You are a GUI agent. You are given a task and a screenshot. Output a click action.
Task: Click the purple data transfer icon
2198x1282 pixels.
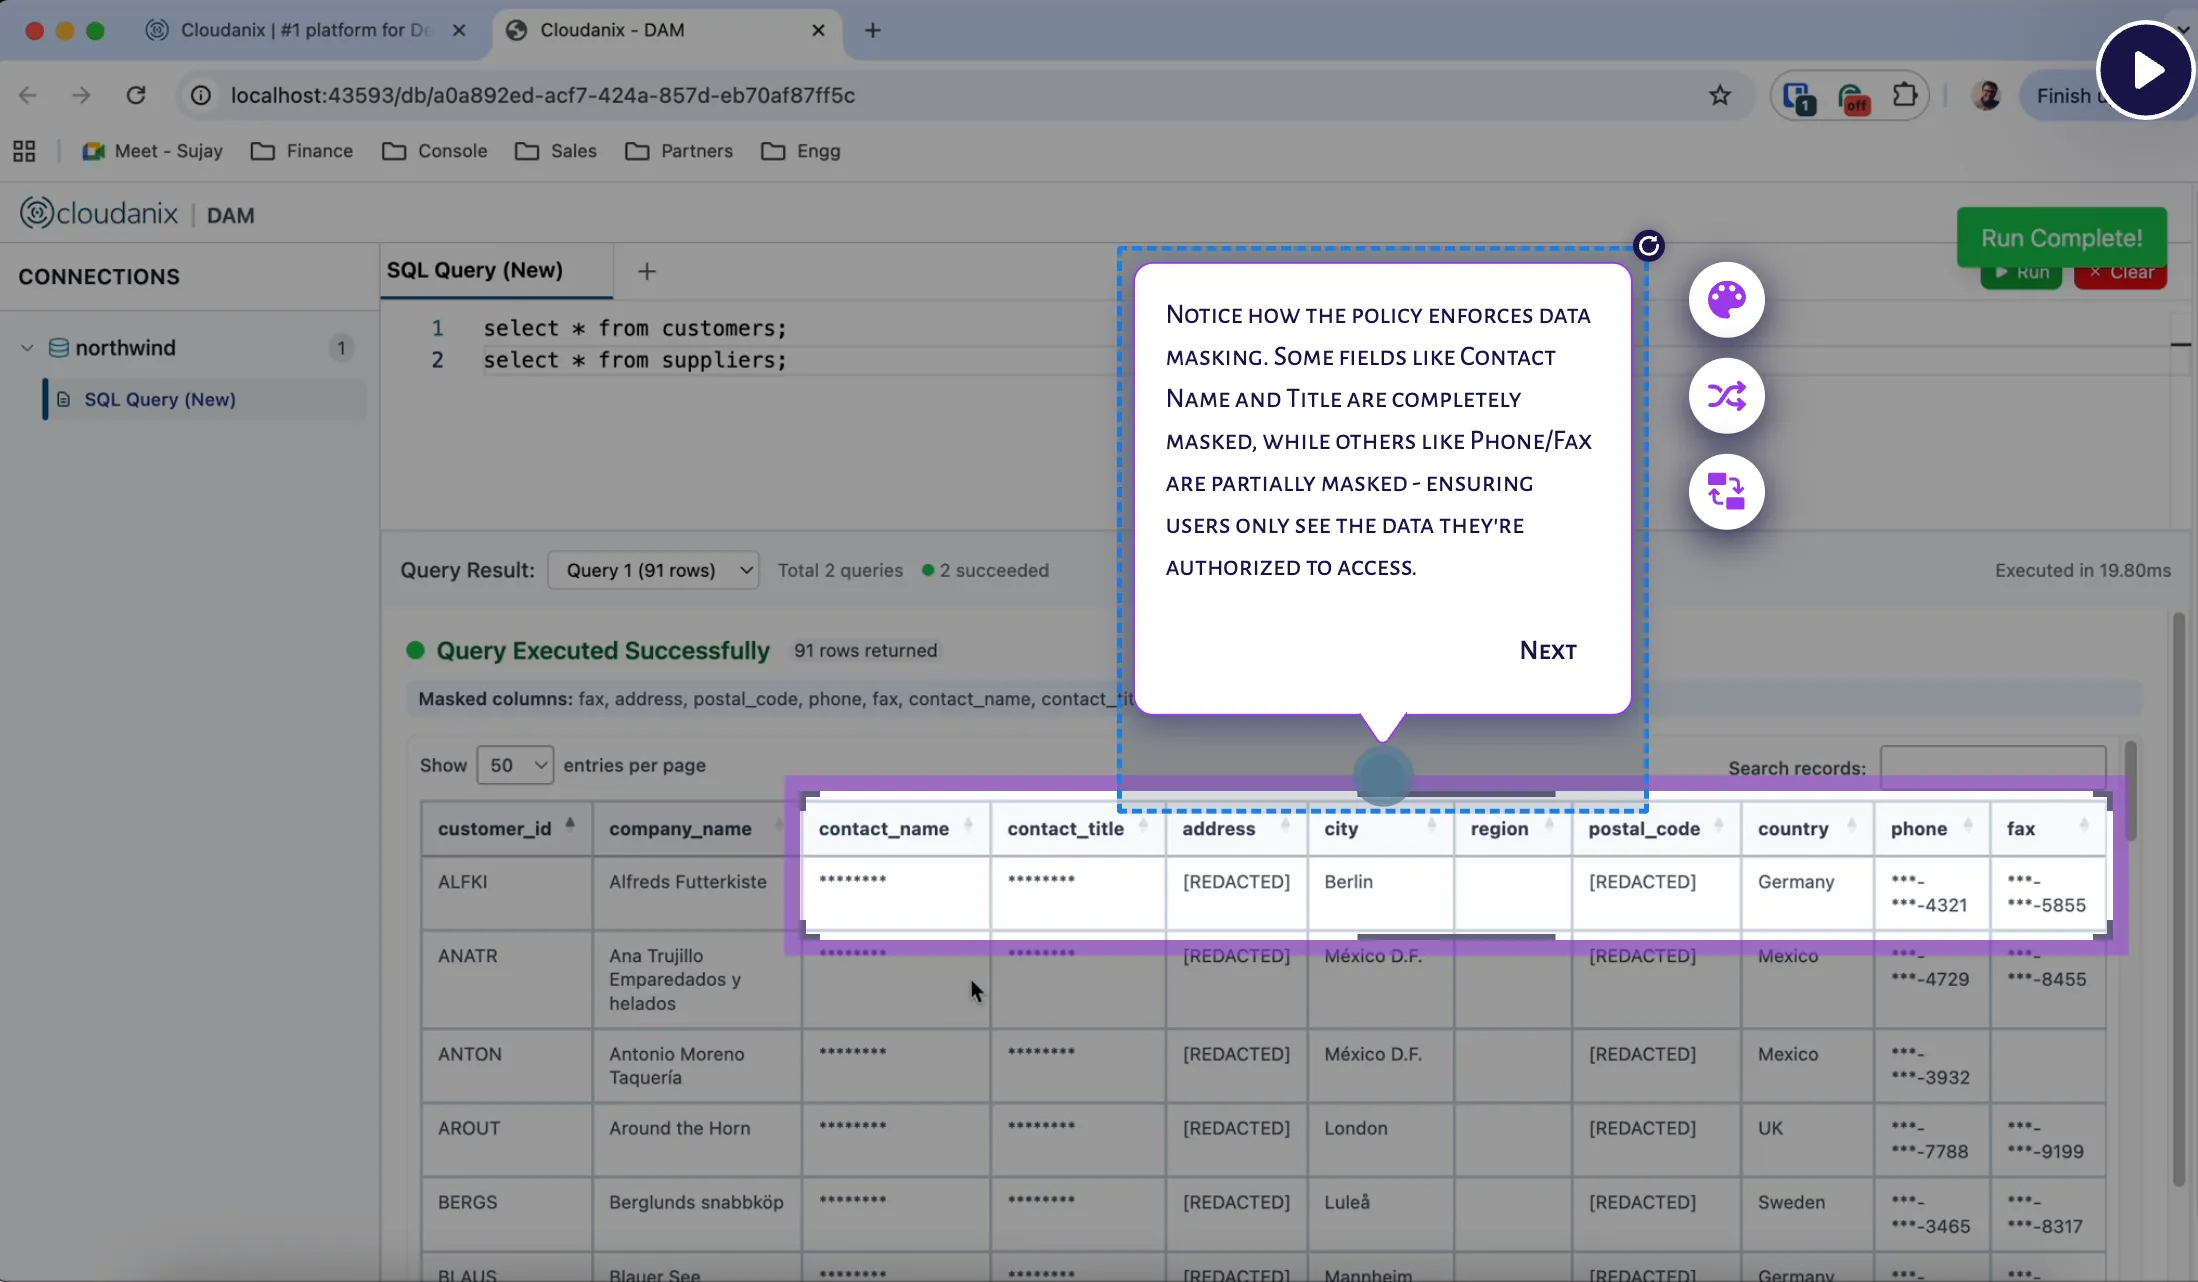point(1727,491)
